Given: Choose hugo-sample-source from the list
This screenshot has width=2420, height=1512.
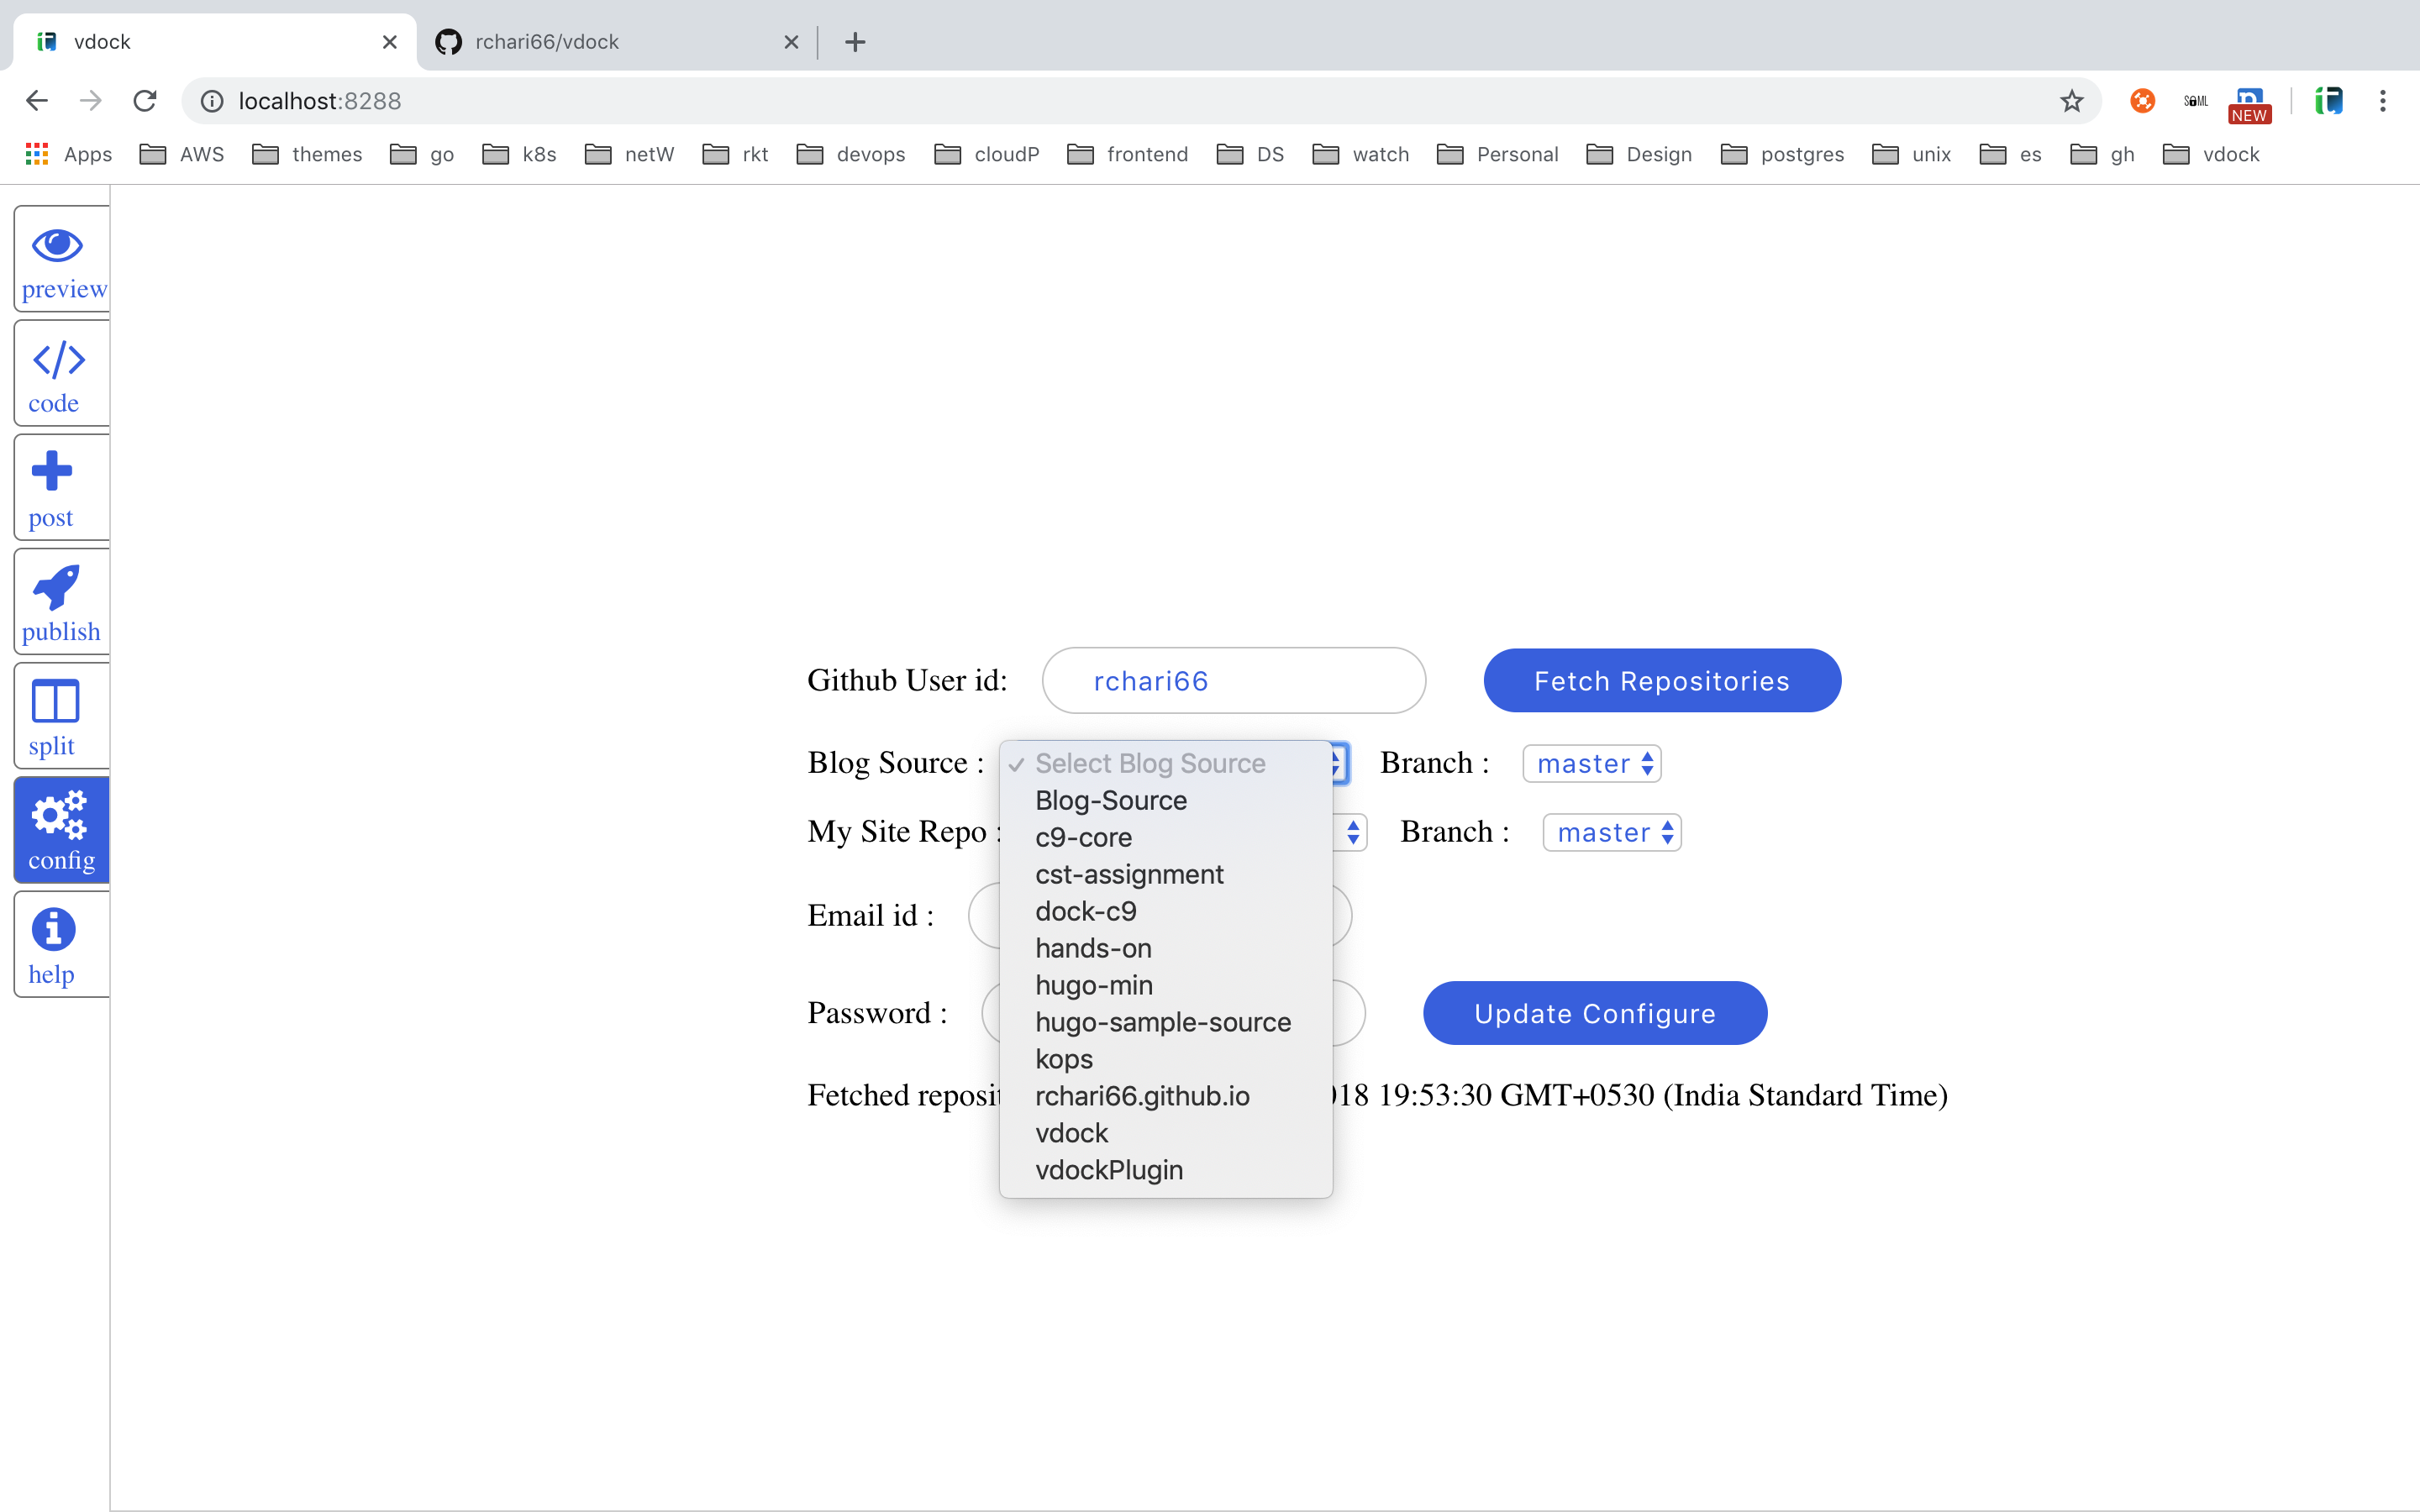Looking at the screenshot, I should coord(1162,1022).
